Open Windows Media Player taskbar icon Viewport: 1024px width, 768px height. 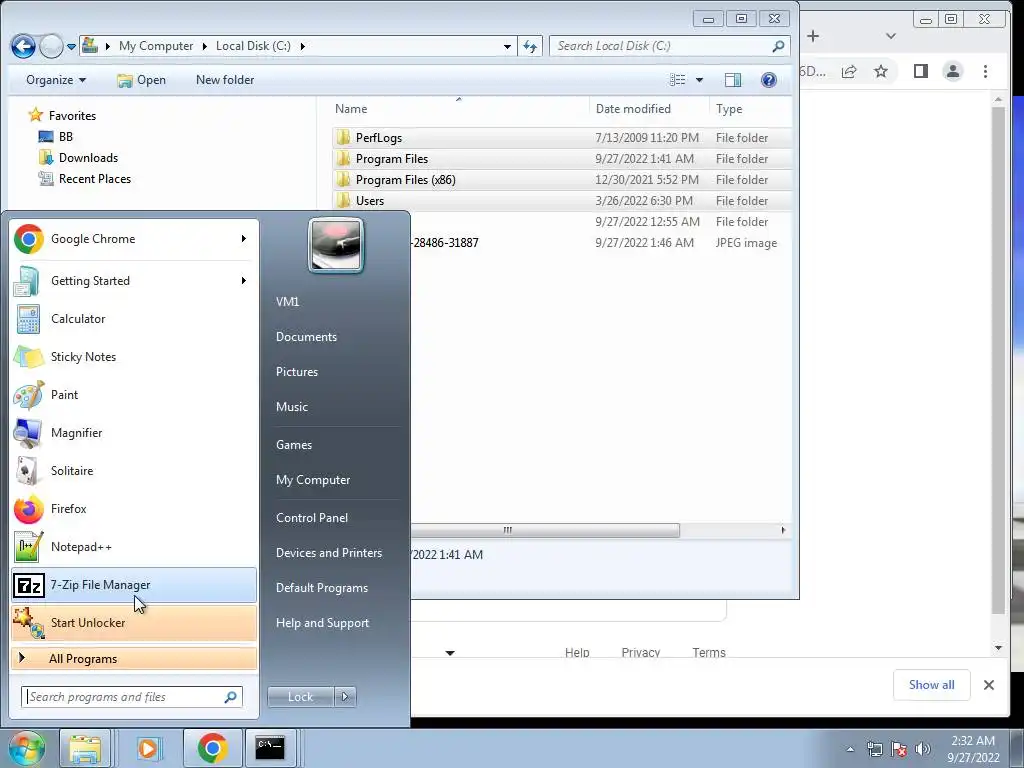tap(148, 748)
